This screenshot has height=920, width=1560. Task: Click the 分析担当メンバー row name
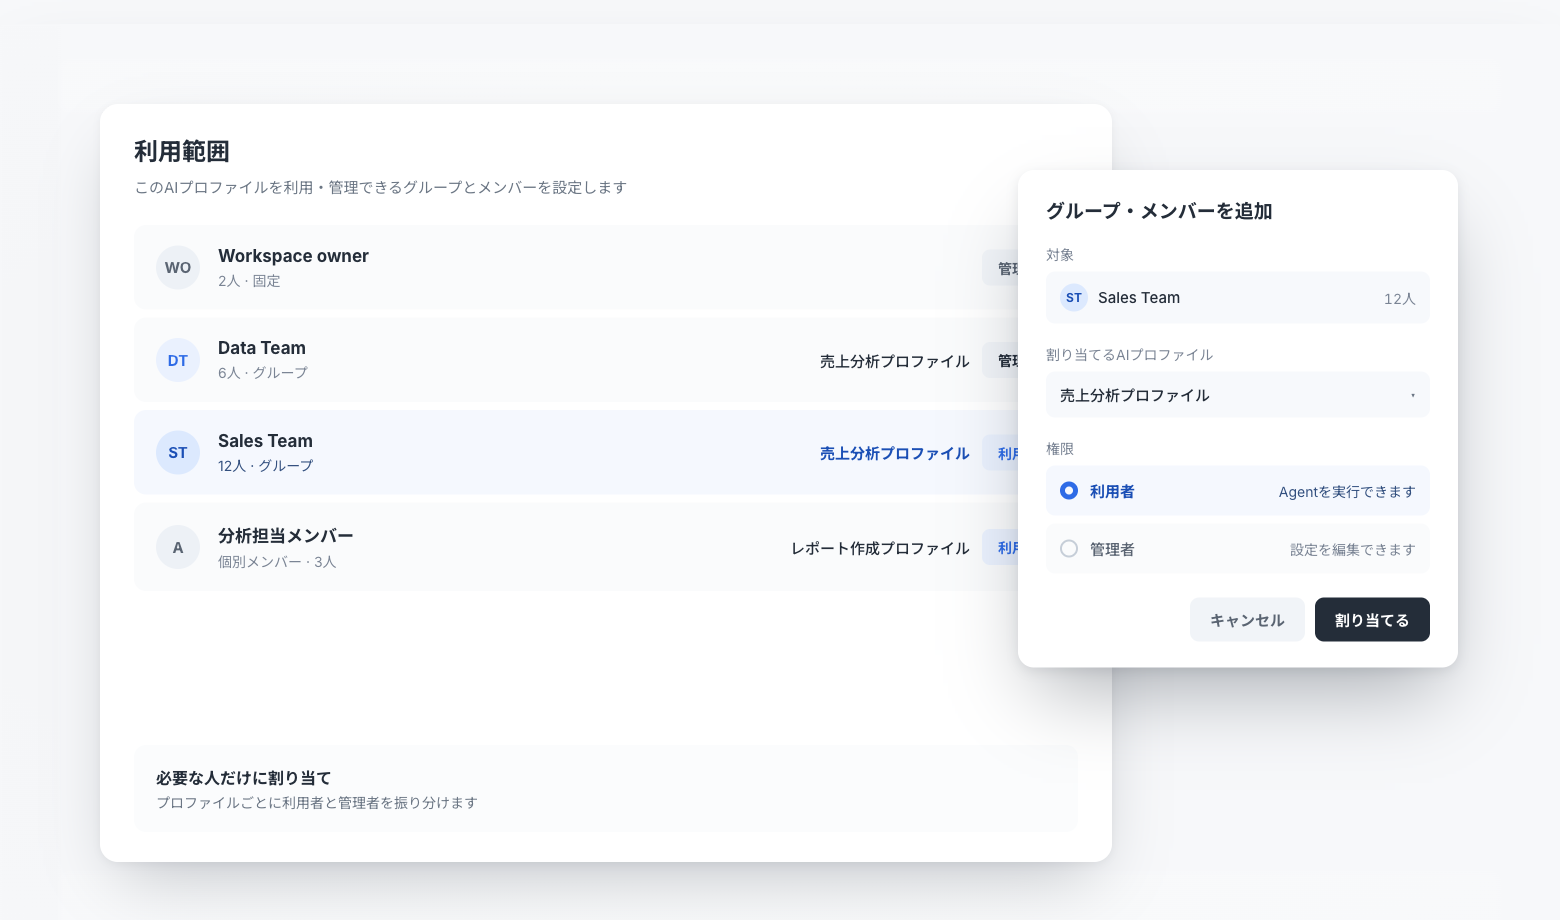point(286,536)
